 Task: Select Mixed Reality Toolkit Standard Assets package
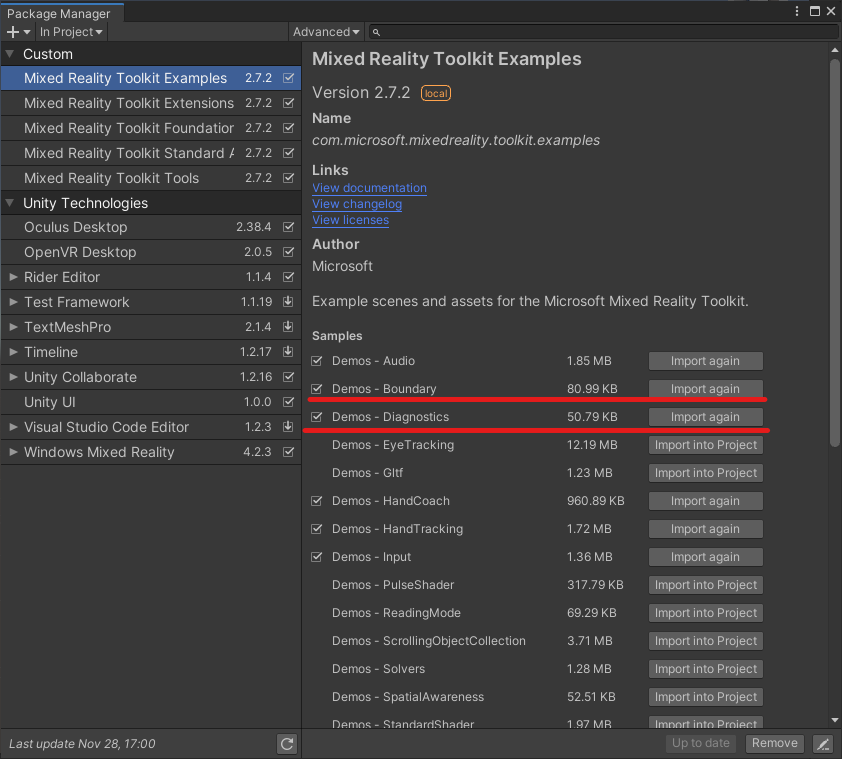pyautogui.click(x=151, y=153)
